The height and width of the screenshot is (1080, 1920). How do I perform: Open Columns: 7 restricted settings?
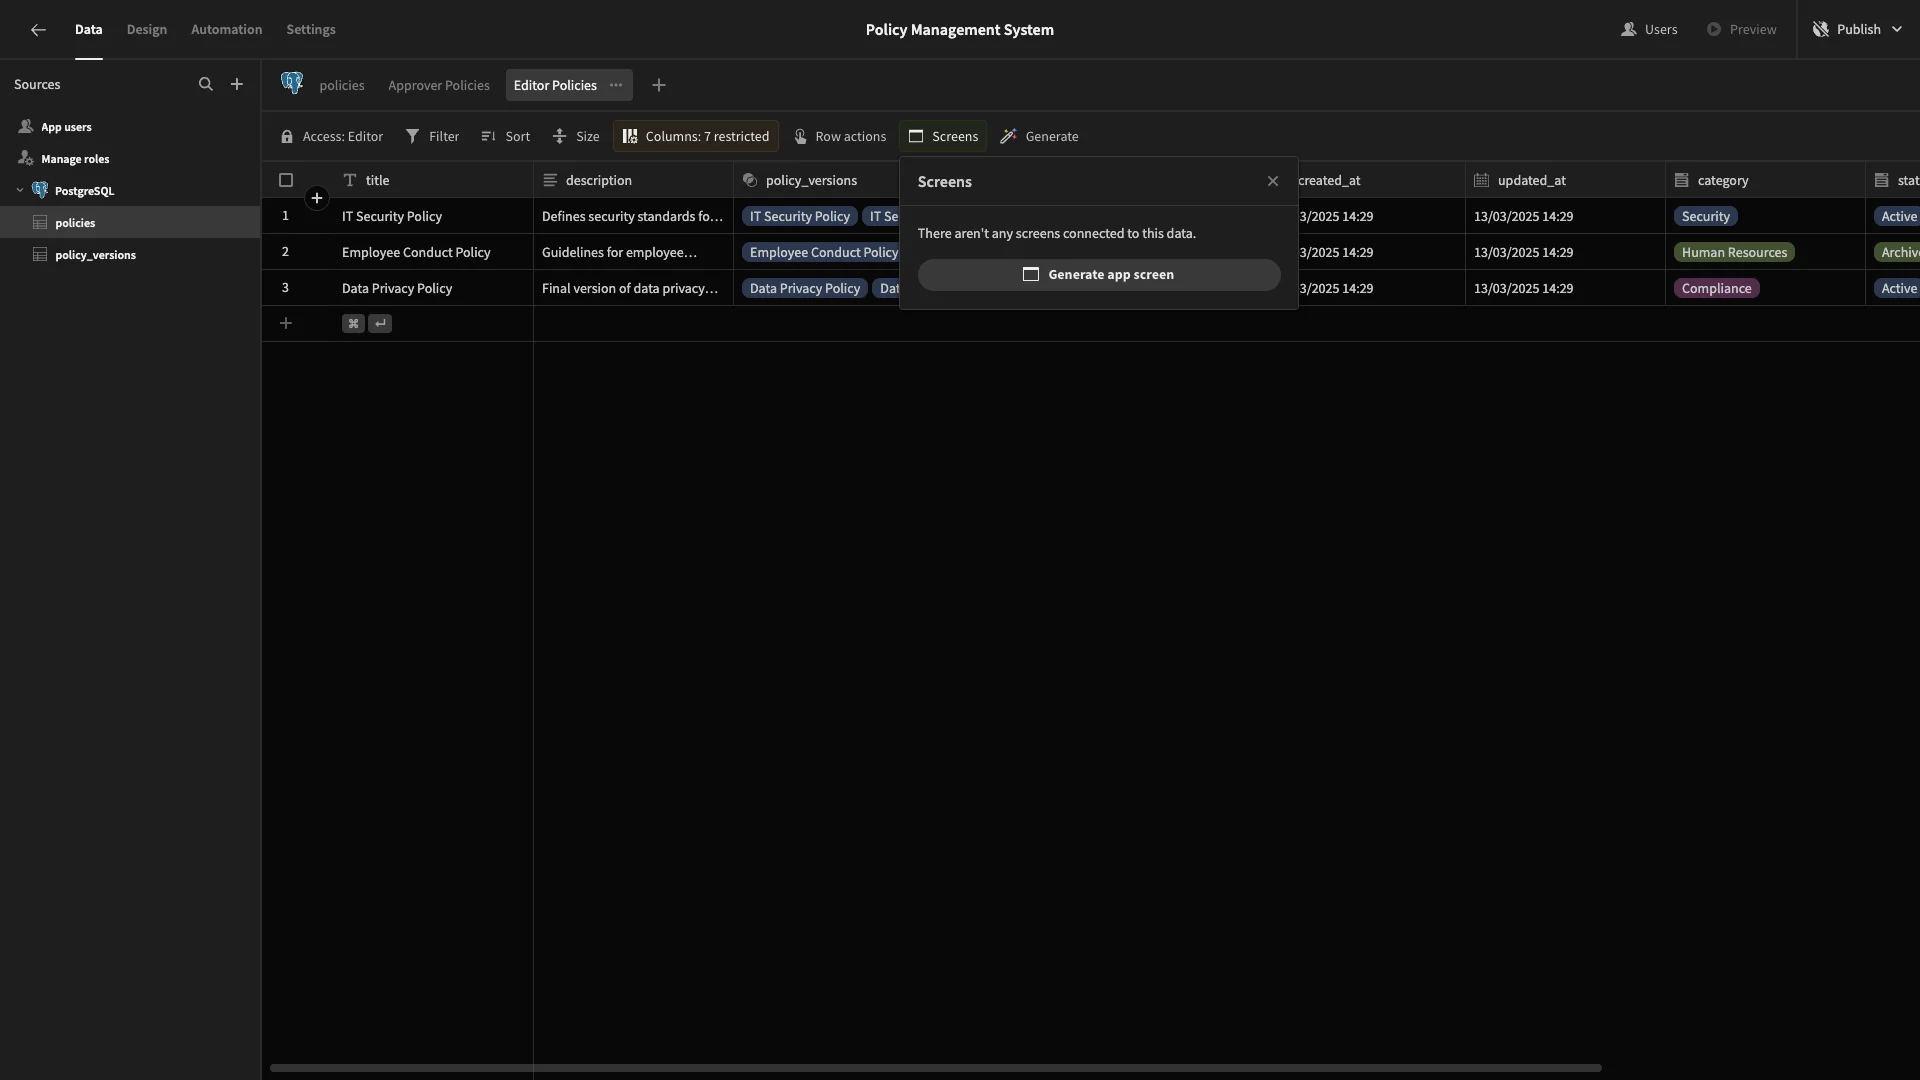(x=696, y=136)
